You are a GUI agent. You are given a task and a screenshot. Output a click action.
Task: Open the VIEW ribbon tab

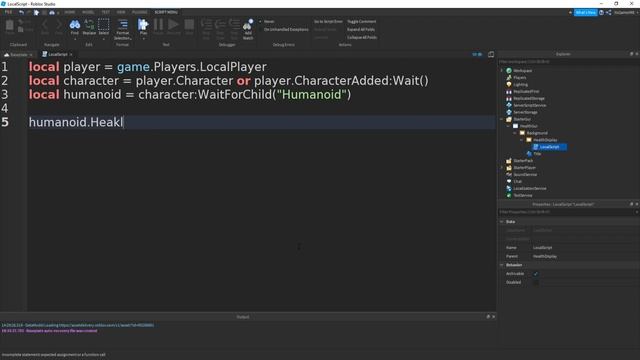click(x=121, y=12)
